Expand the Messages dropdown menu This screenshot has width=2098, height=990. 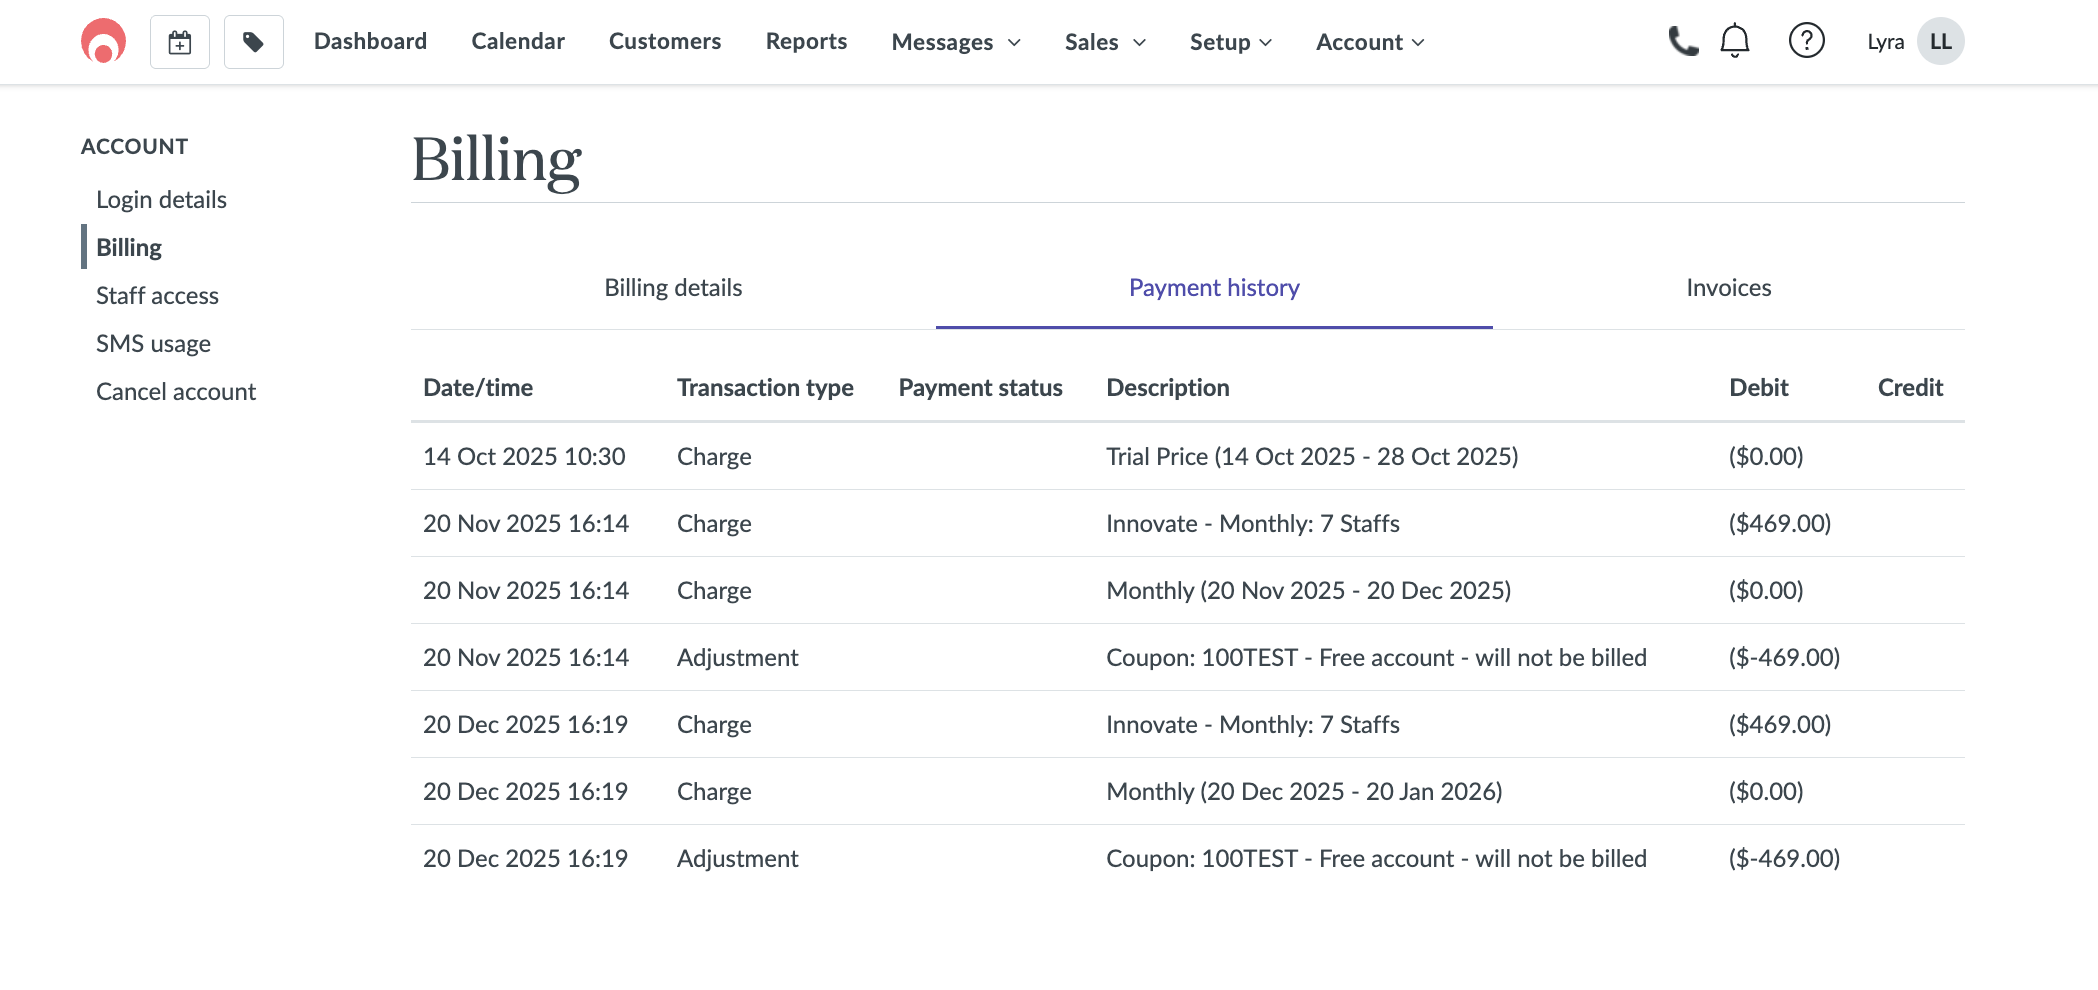pyautogui.click(x=955, y=42)
